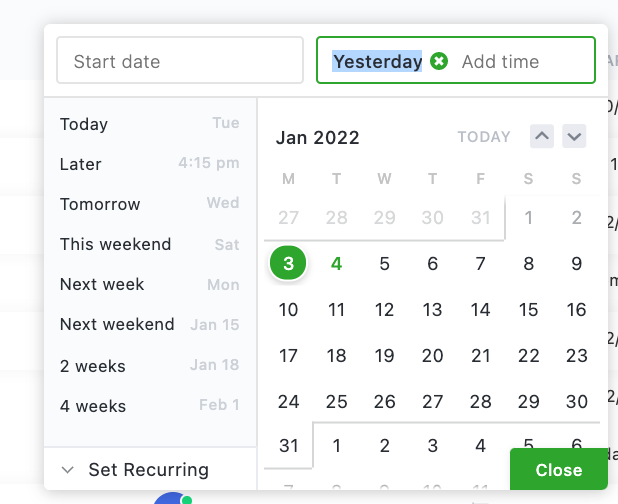618x504 pixels.
Task: Select the This weekend option
Action: [x=150, y=244]
